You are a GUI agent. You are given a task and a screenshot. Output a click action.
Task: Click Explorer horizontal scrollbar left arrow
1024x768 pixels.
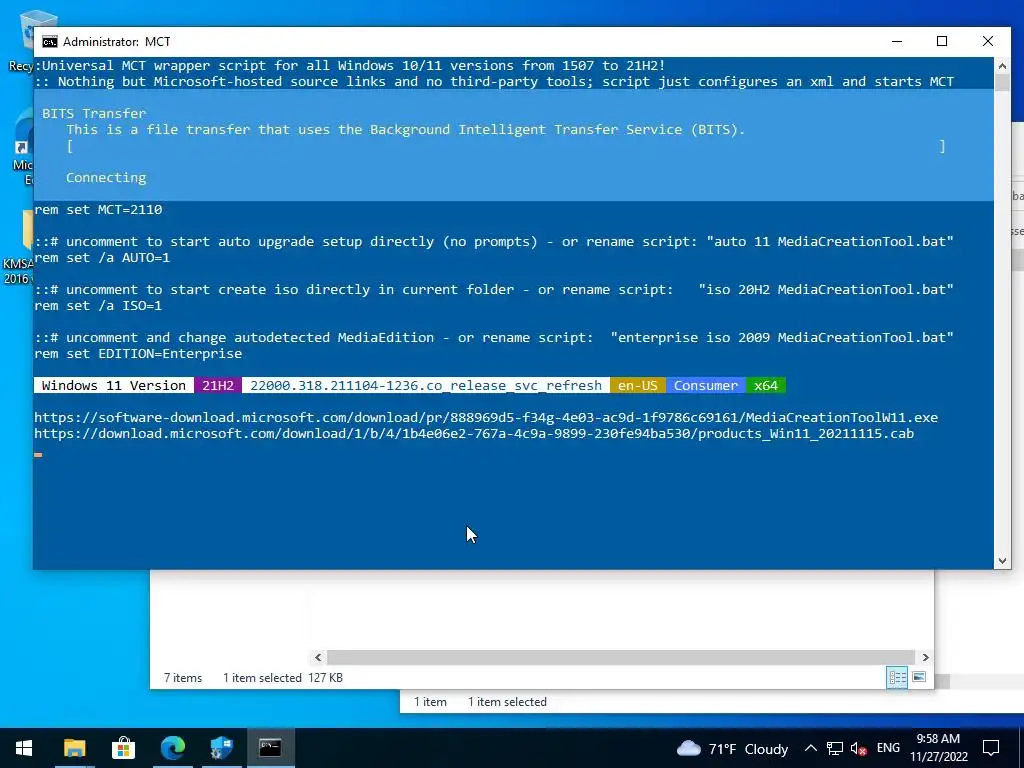click(318, 658)
